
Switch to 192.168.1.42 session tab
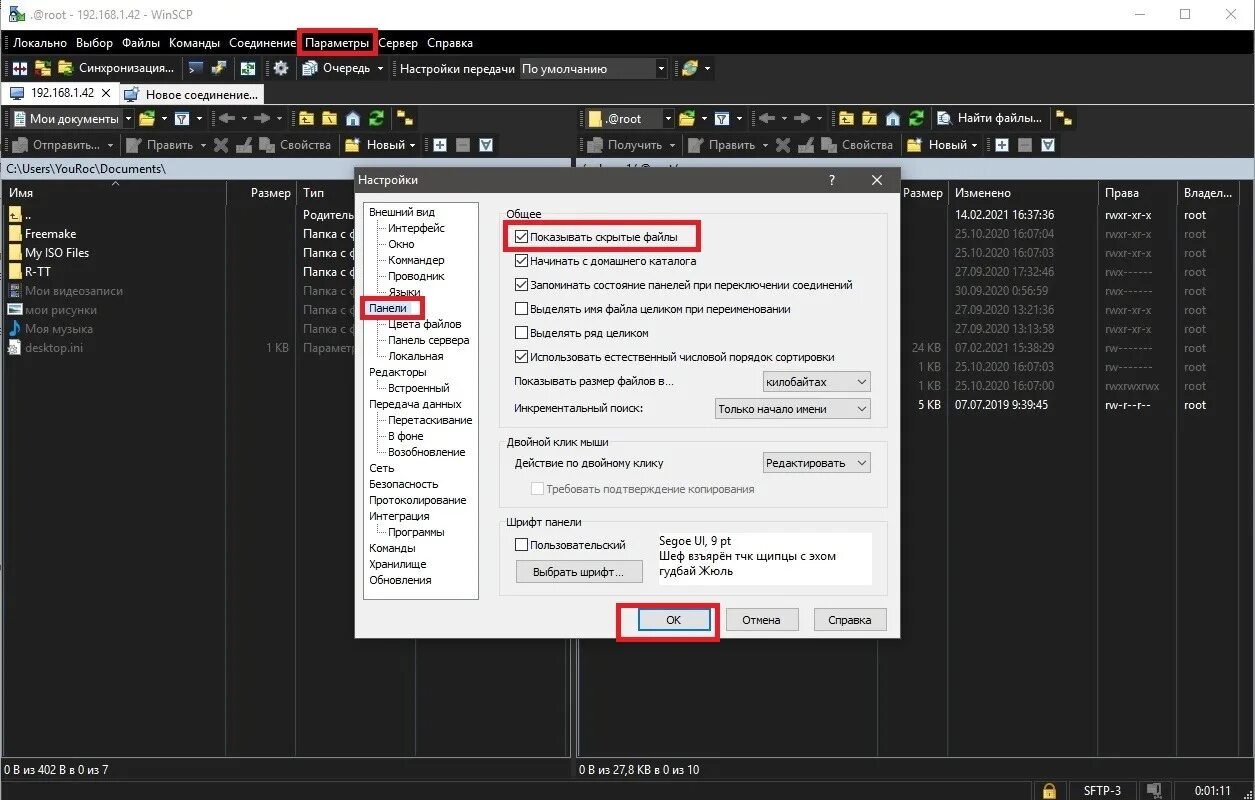point(61,93)
